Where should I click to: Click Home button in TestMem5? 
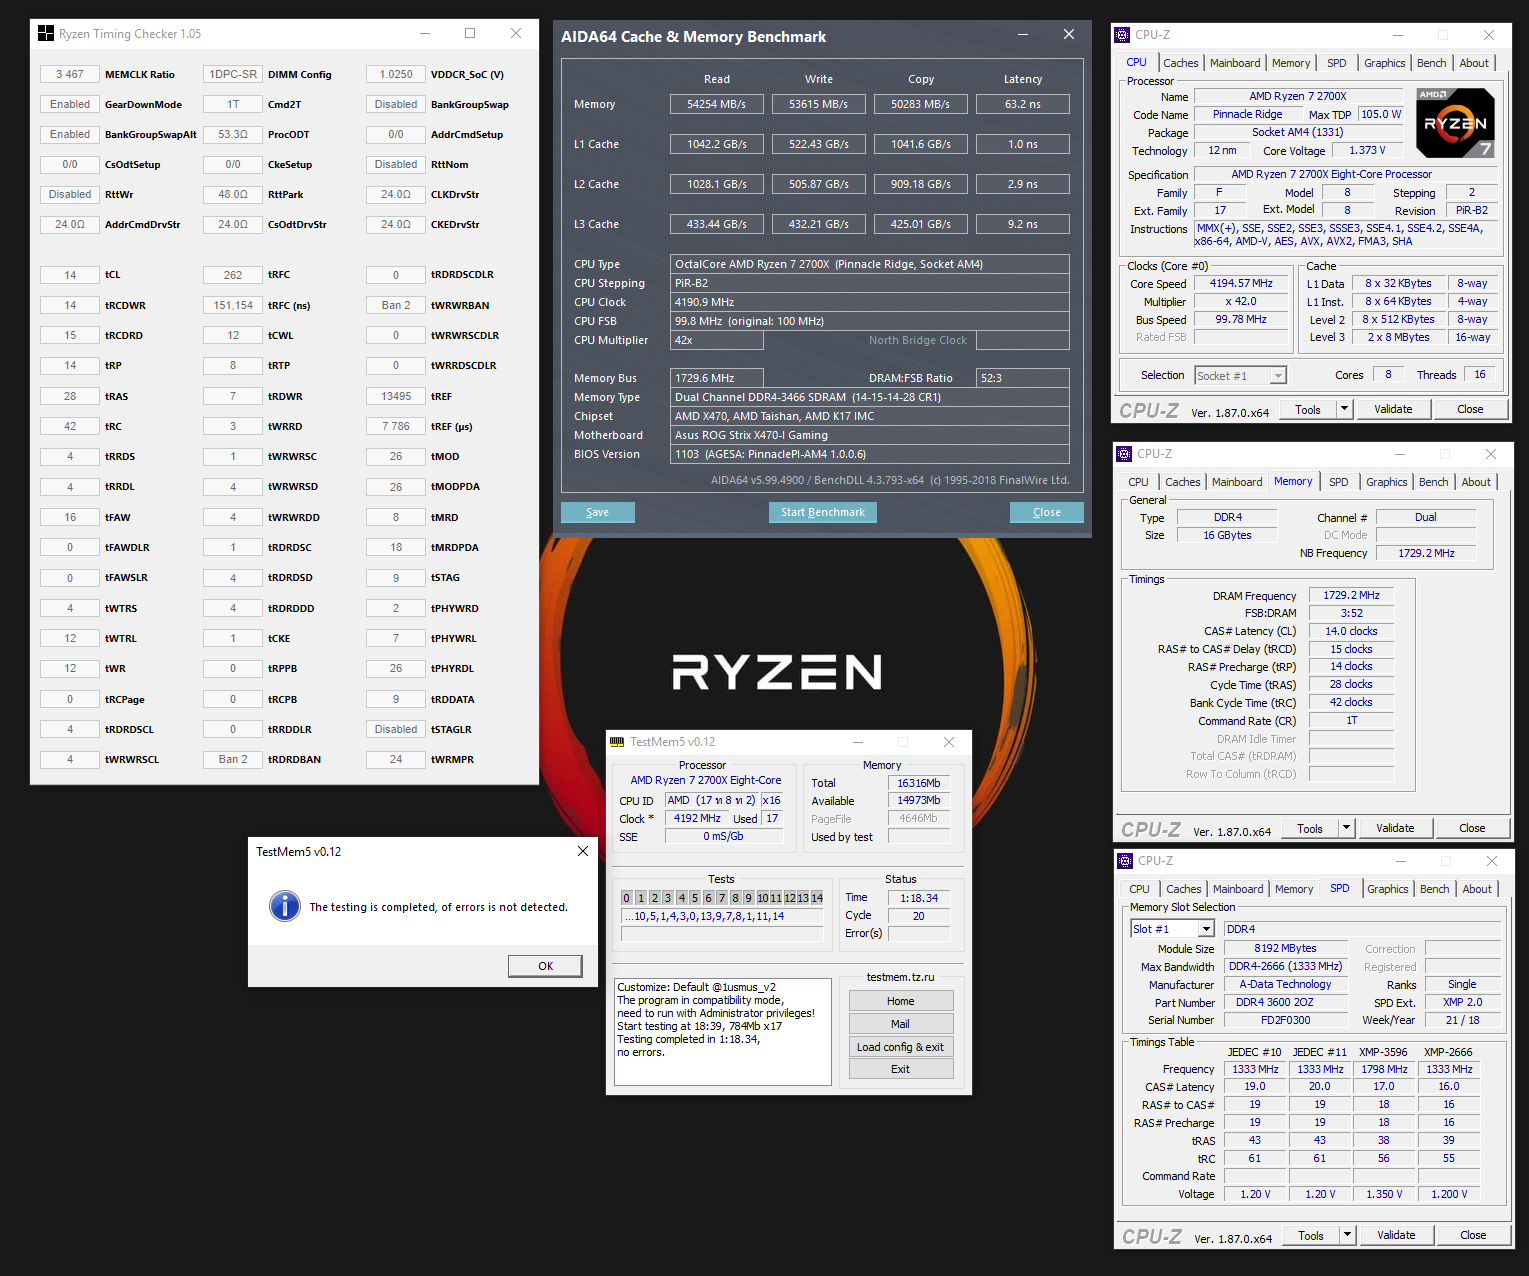pos(900,1001)
